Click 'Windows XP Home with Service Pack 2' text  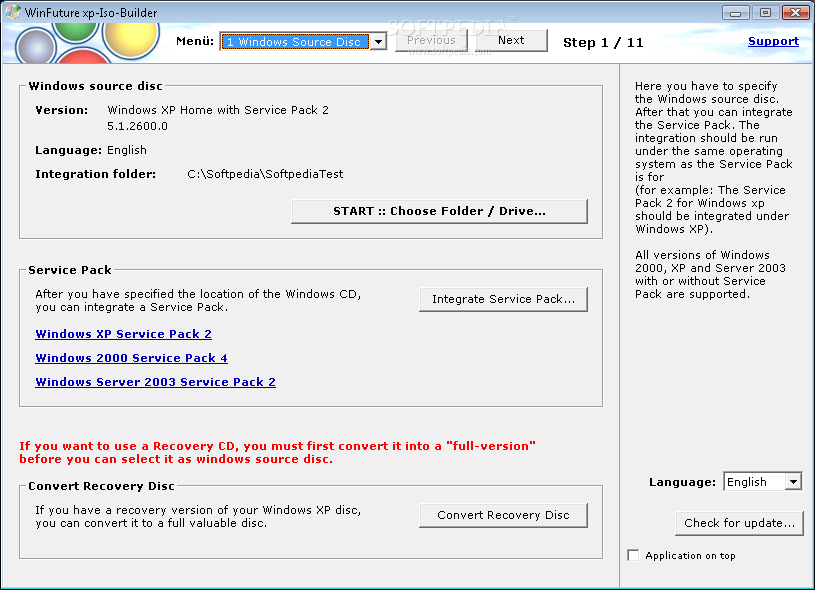pos(218,110)
